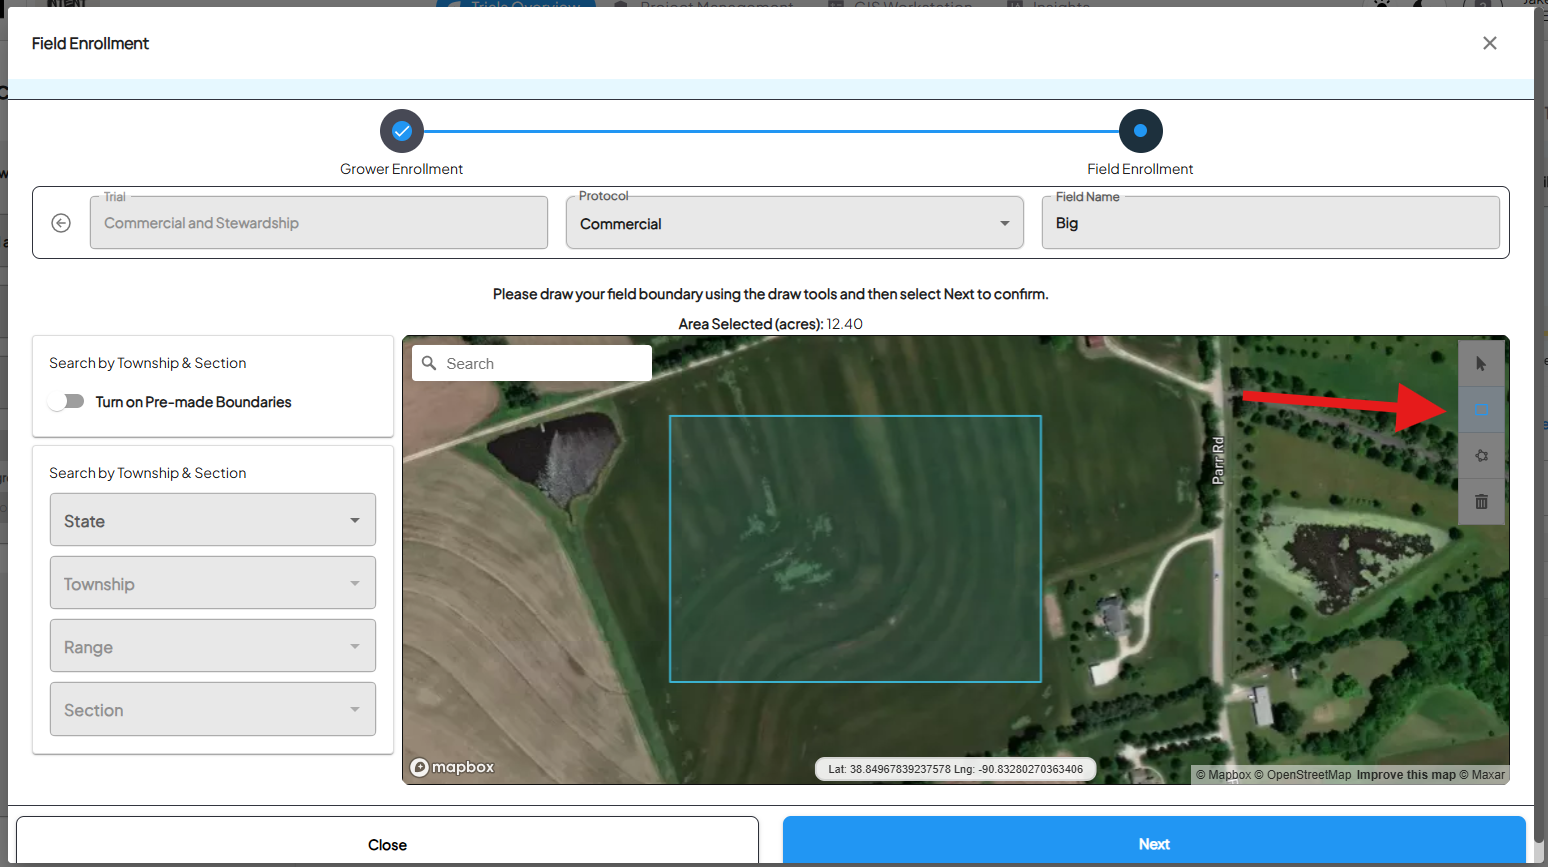
Task: Click the disabled Trial field
Action: click(319, 223)
